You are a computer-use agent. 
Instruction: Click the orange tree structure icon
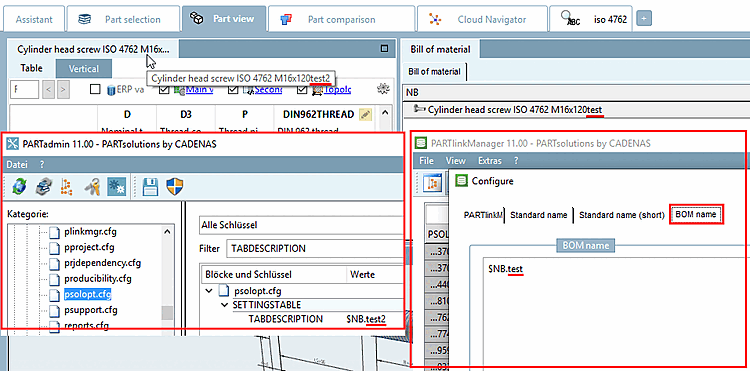(66, 186)
